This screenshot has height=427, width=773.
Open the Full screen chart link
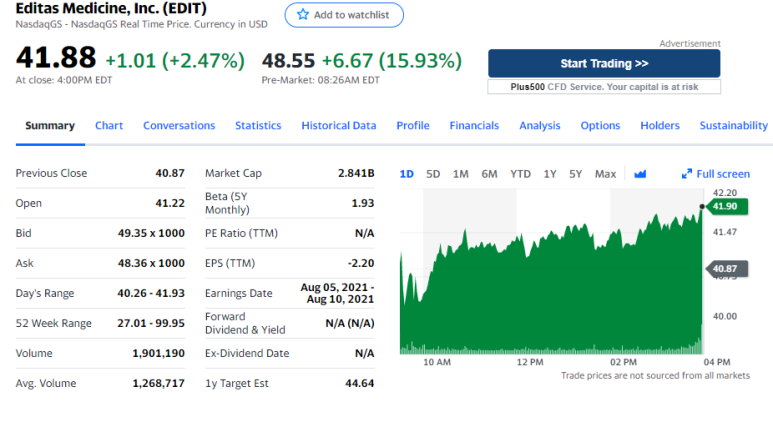[716, 174]
